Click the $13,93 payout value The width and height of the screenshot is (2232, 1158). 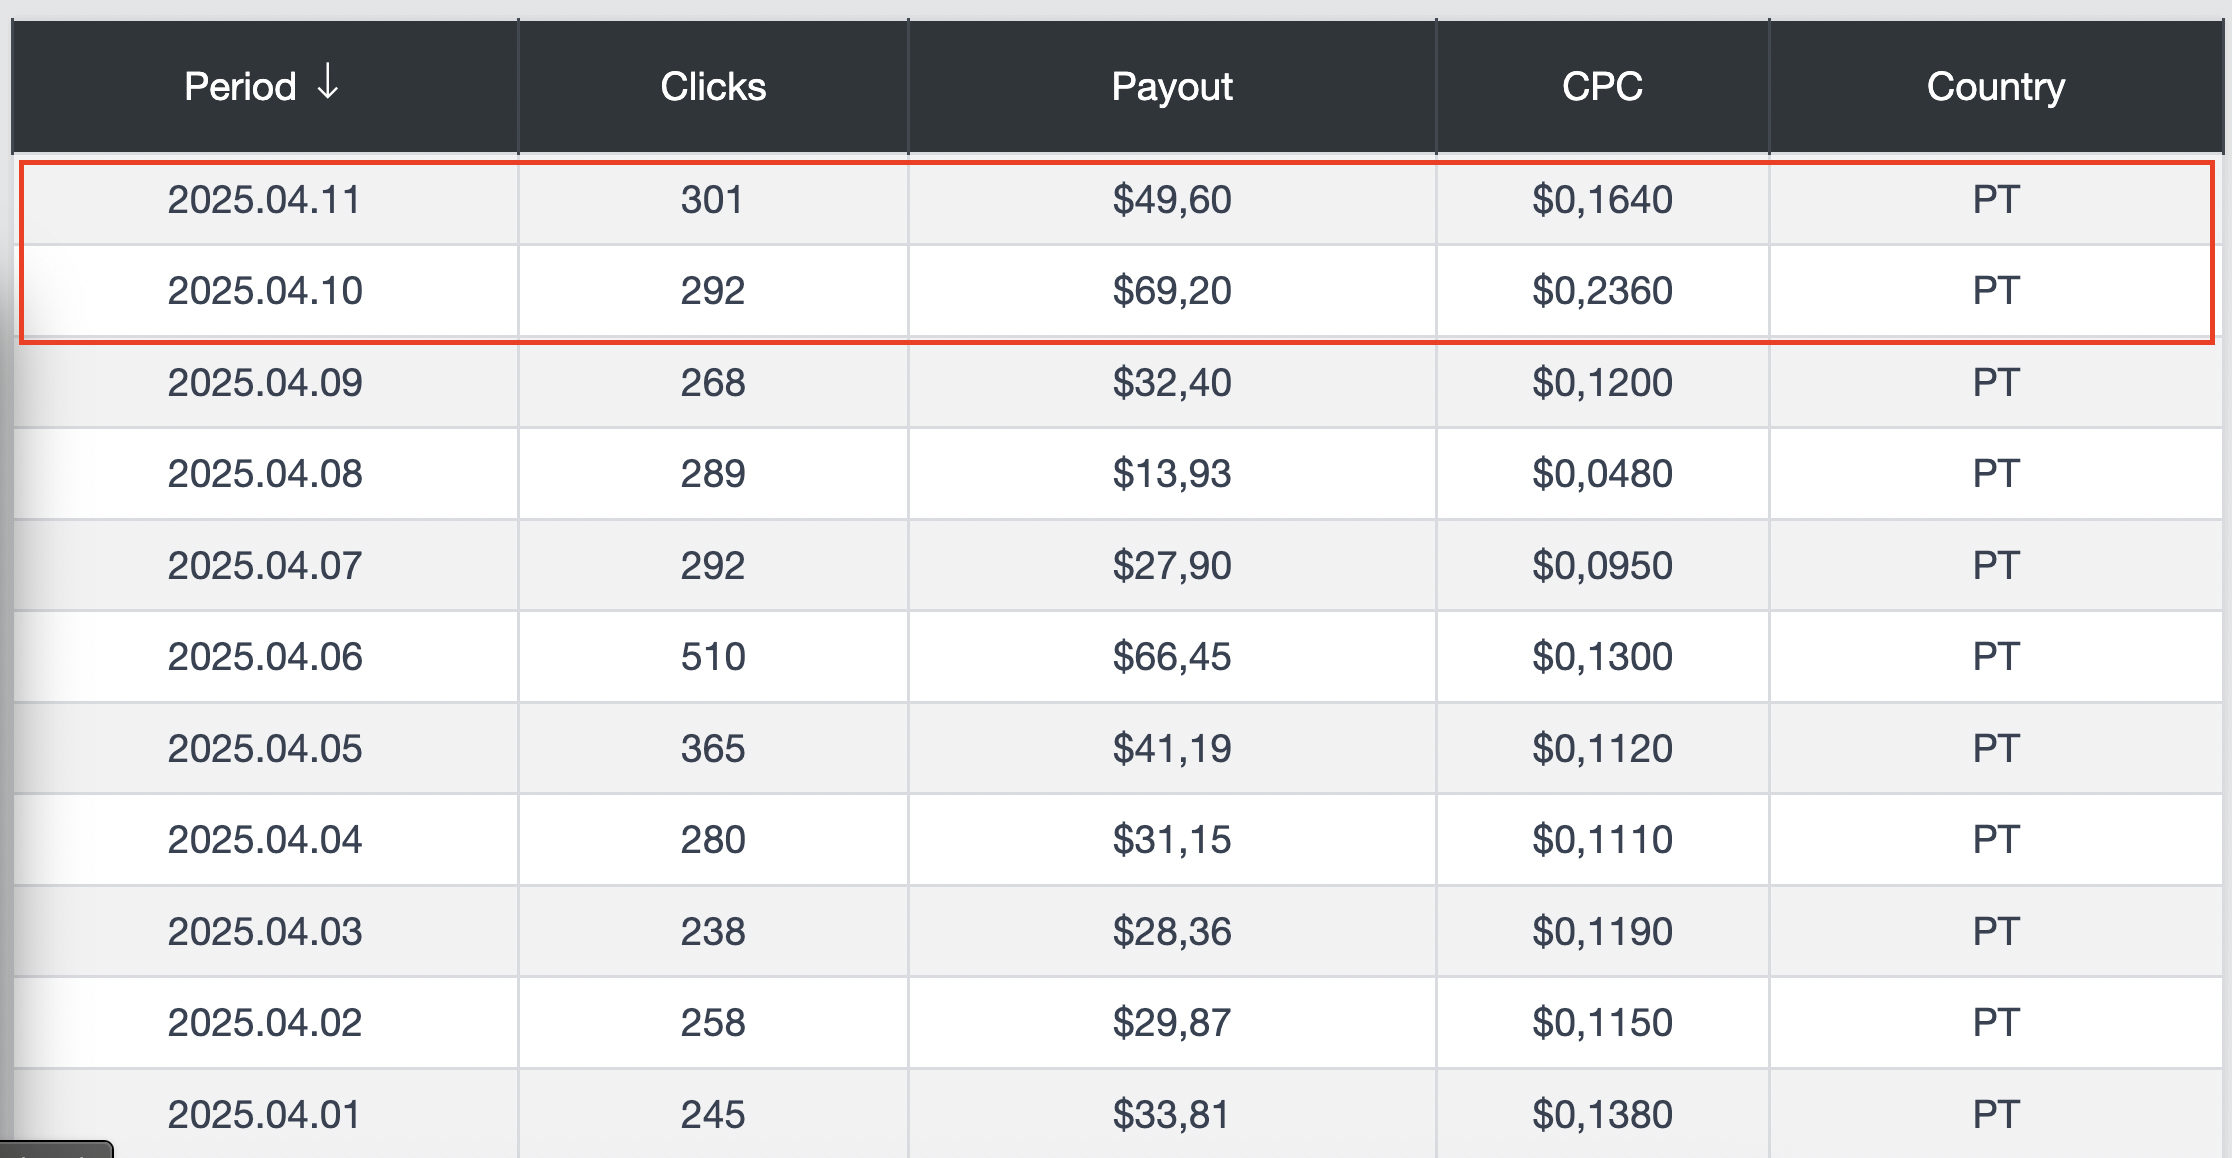coord(1172,474)
